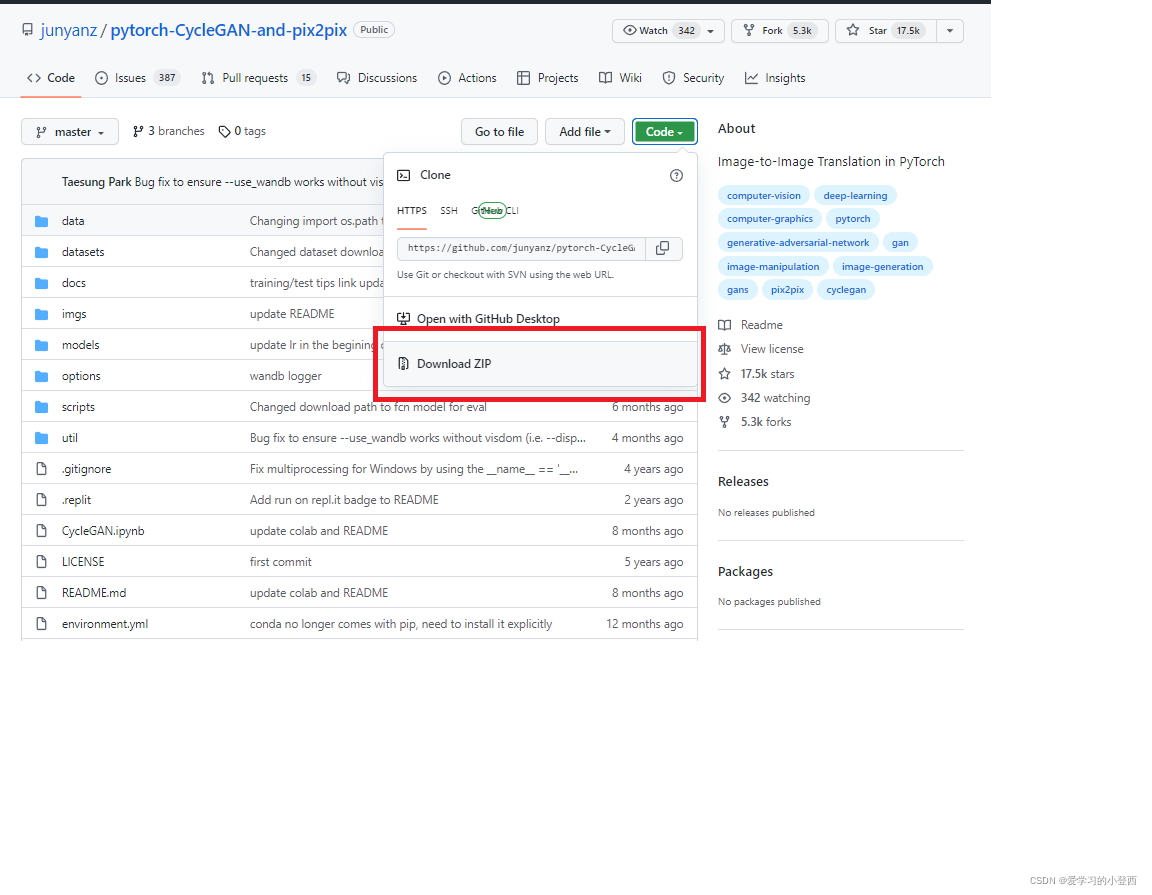
Task: Click the datasets folder icon
Action: 42,252
